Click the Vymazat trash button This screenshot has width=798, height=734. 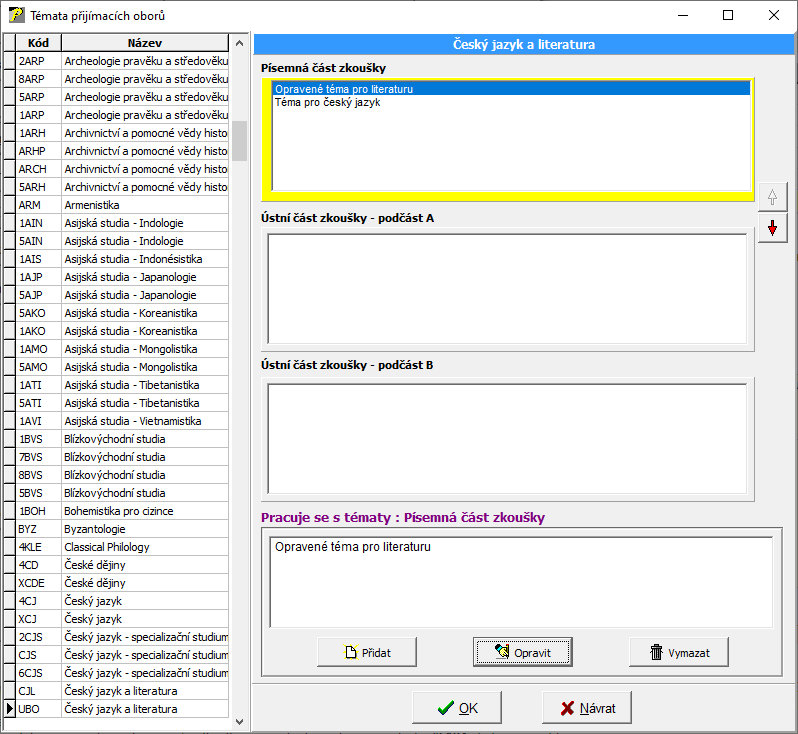tap(679, 652)
